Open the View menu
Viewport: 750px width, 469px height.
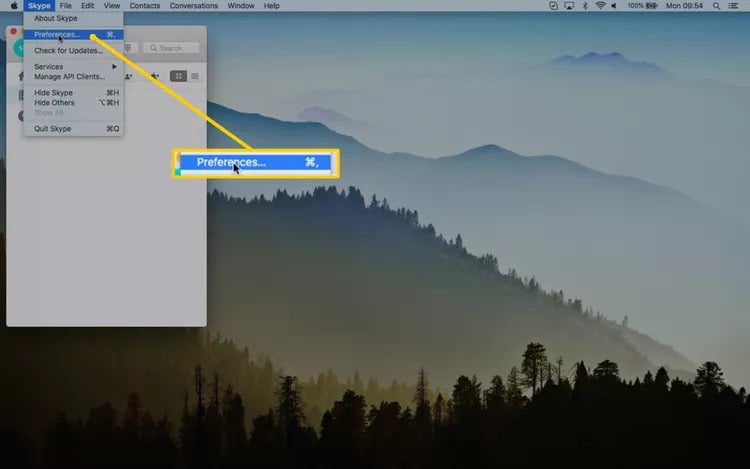point(112,6)
